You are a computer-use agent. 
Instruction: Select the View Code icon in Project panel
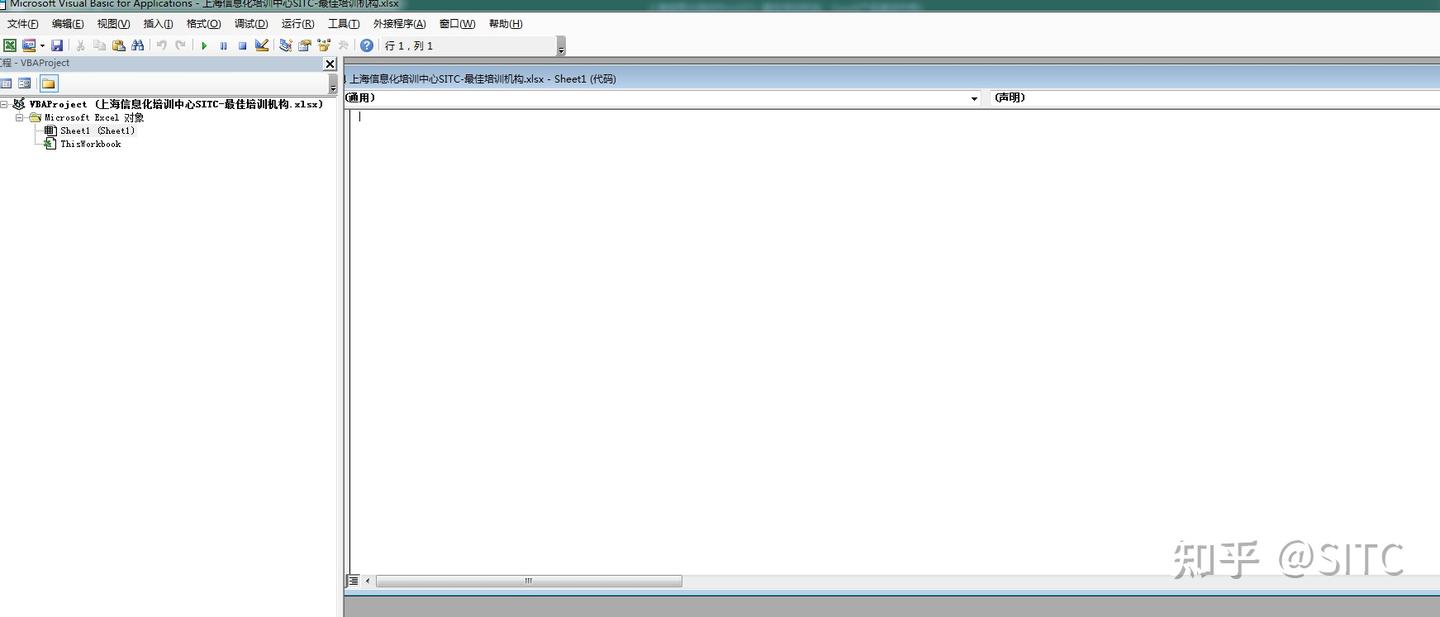(6, 83)
